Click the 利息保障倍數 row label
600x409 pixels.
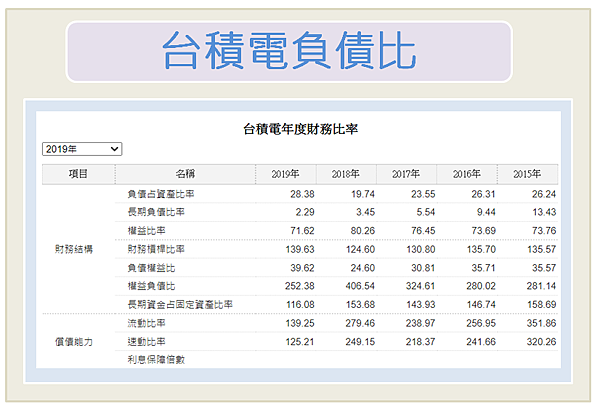point(156,360)
